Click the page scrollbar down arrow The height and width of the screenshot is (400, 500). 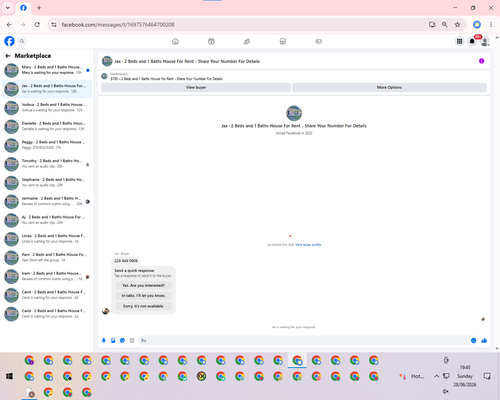(497, 349)
